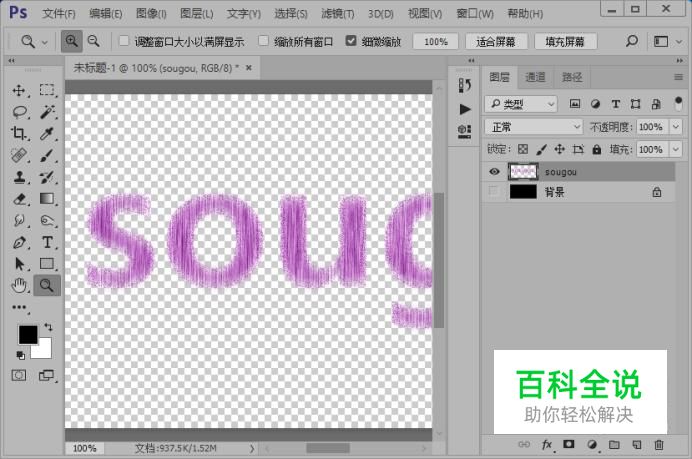Select the Blur tool
The width and height of the screenshot is (692, 459).
pyautogui.click(x=19, y=220)
